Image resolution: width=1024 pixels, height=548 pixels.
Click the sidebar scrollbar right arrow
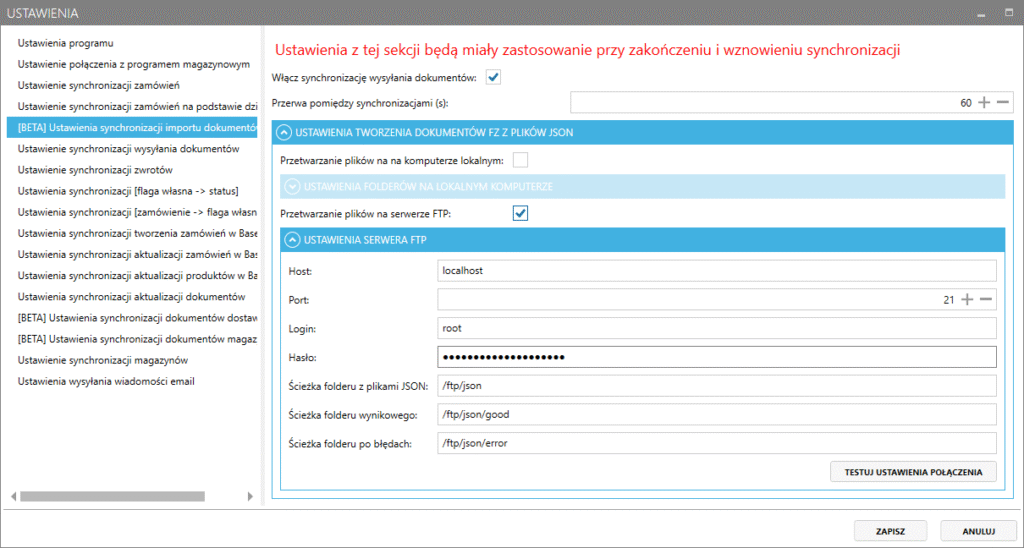tap(250, 496)
